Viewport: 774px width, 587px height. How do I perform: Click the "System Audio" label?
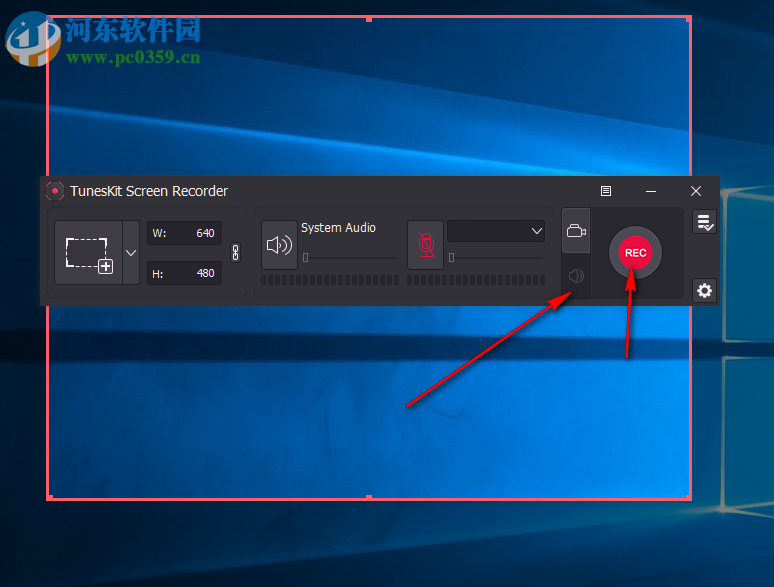tap(338, 228)
